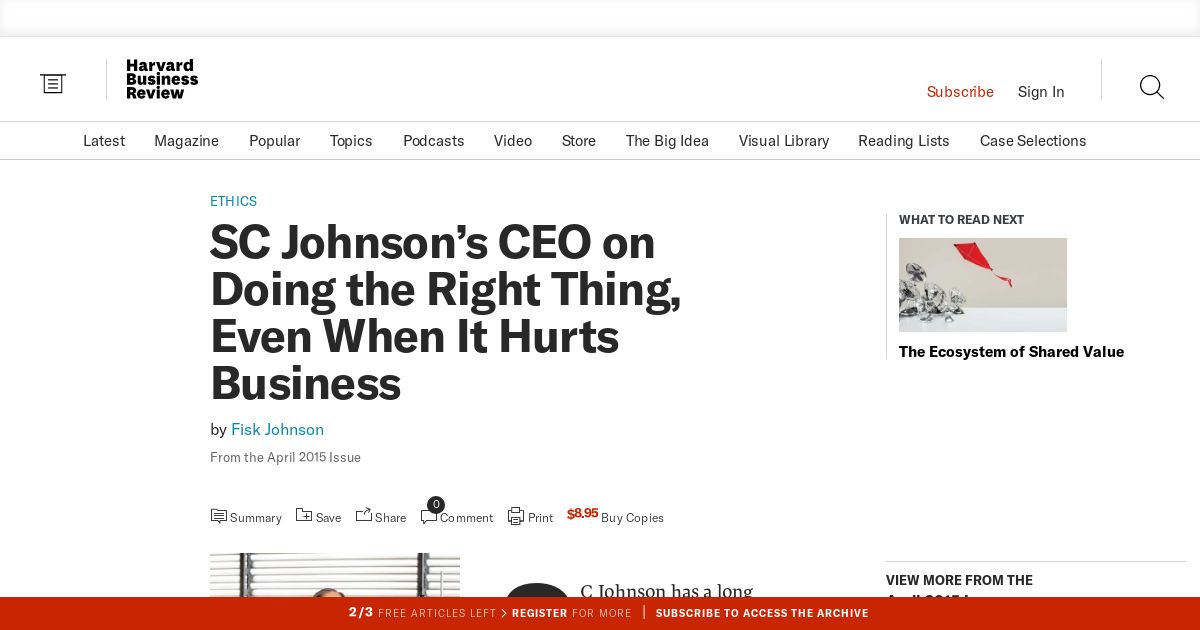Open the Popular navigation item
Screen dimensions: 1200x630
(274, 141)
